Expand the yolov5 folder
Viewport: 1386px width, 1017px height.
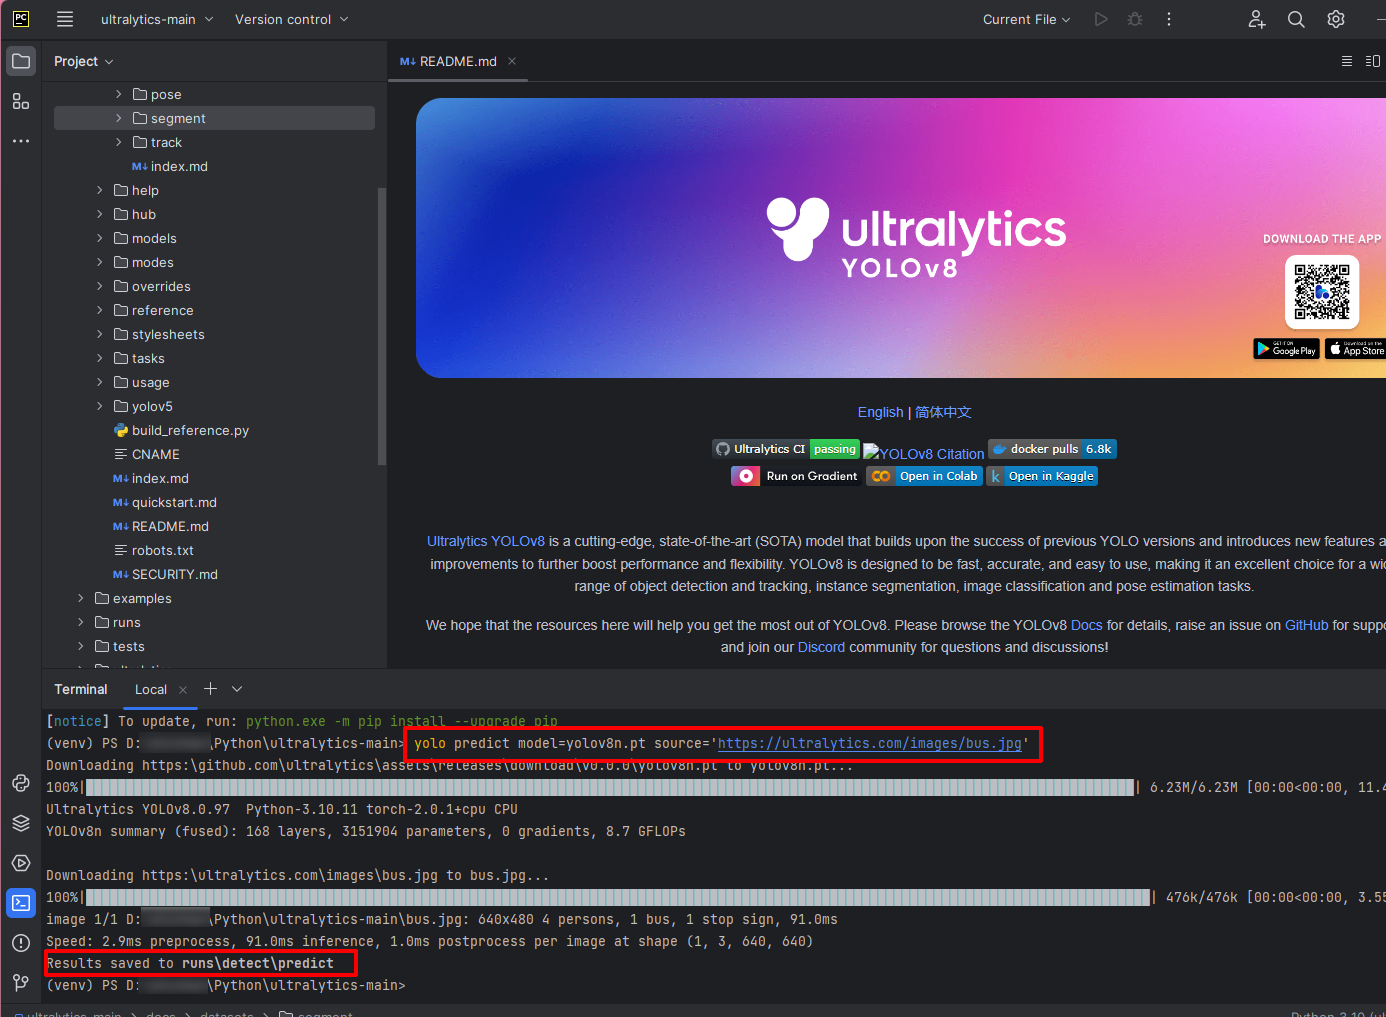(100, 406)
